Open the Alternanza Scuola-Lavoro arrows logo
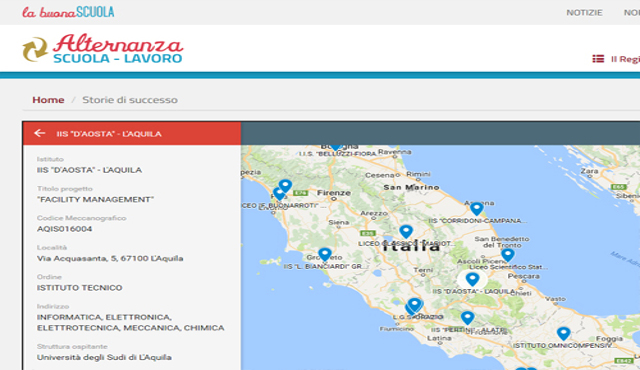This screenshot has height=370, width=640. click(35, 49)
